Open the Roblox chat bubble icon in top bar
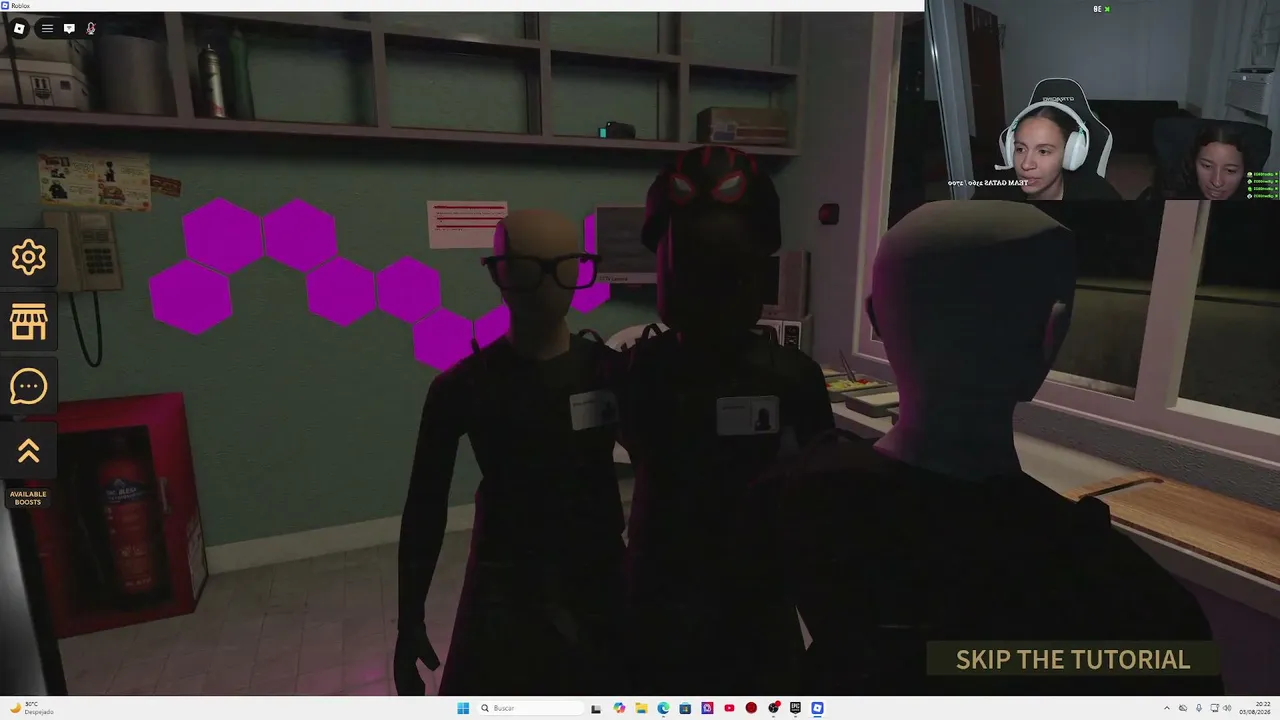The height and width of the screenshot is (720, 1280). tap(69, 28)
